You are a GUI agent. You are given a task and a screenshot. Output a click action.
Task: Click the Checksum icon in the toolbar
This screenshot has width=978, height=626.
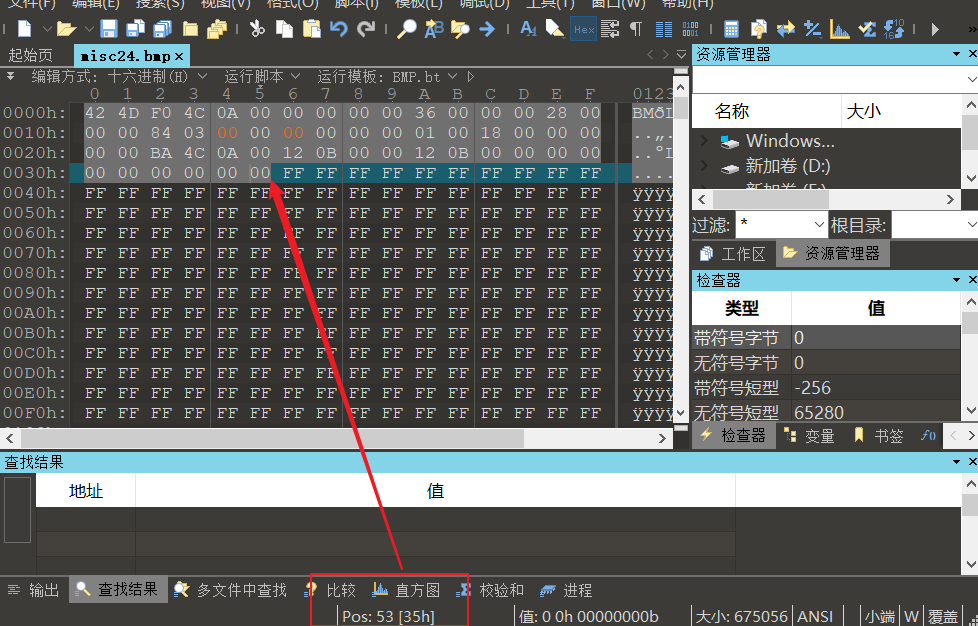[x=868, y=28]
